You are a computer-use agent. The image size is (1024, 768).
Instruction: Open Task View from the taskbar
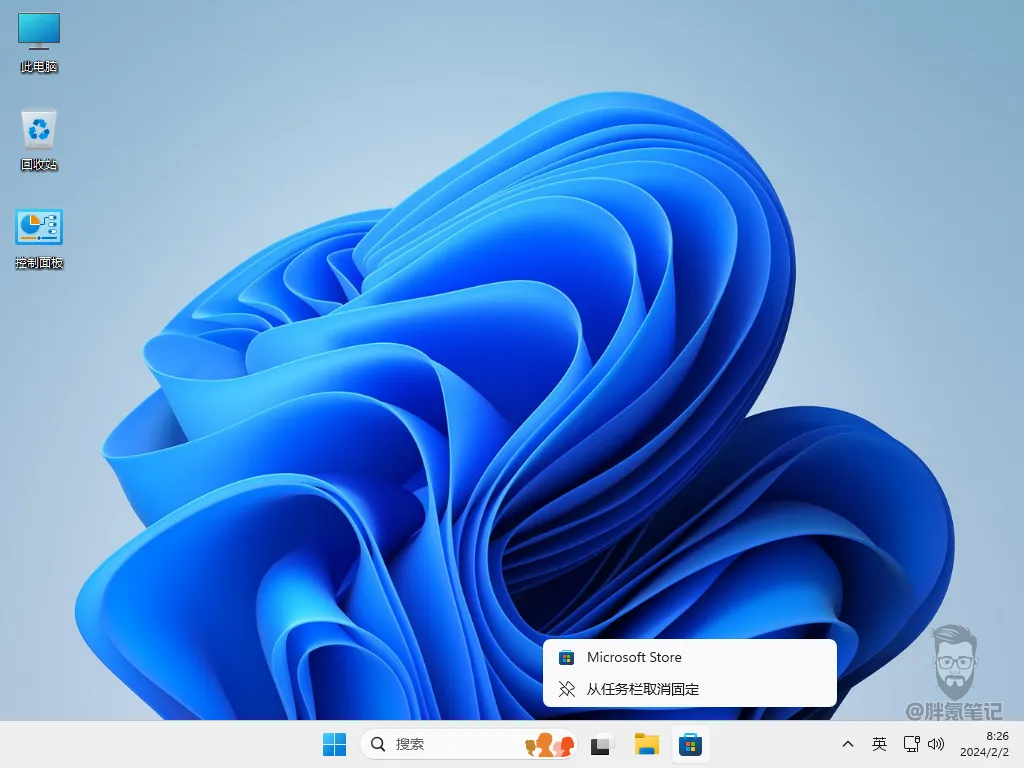(x=601, y=744)
